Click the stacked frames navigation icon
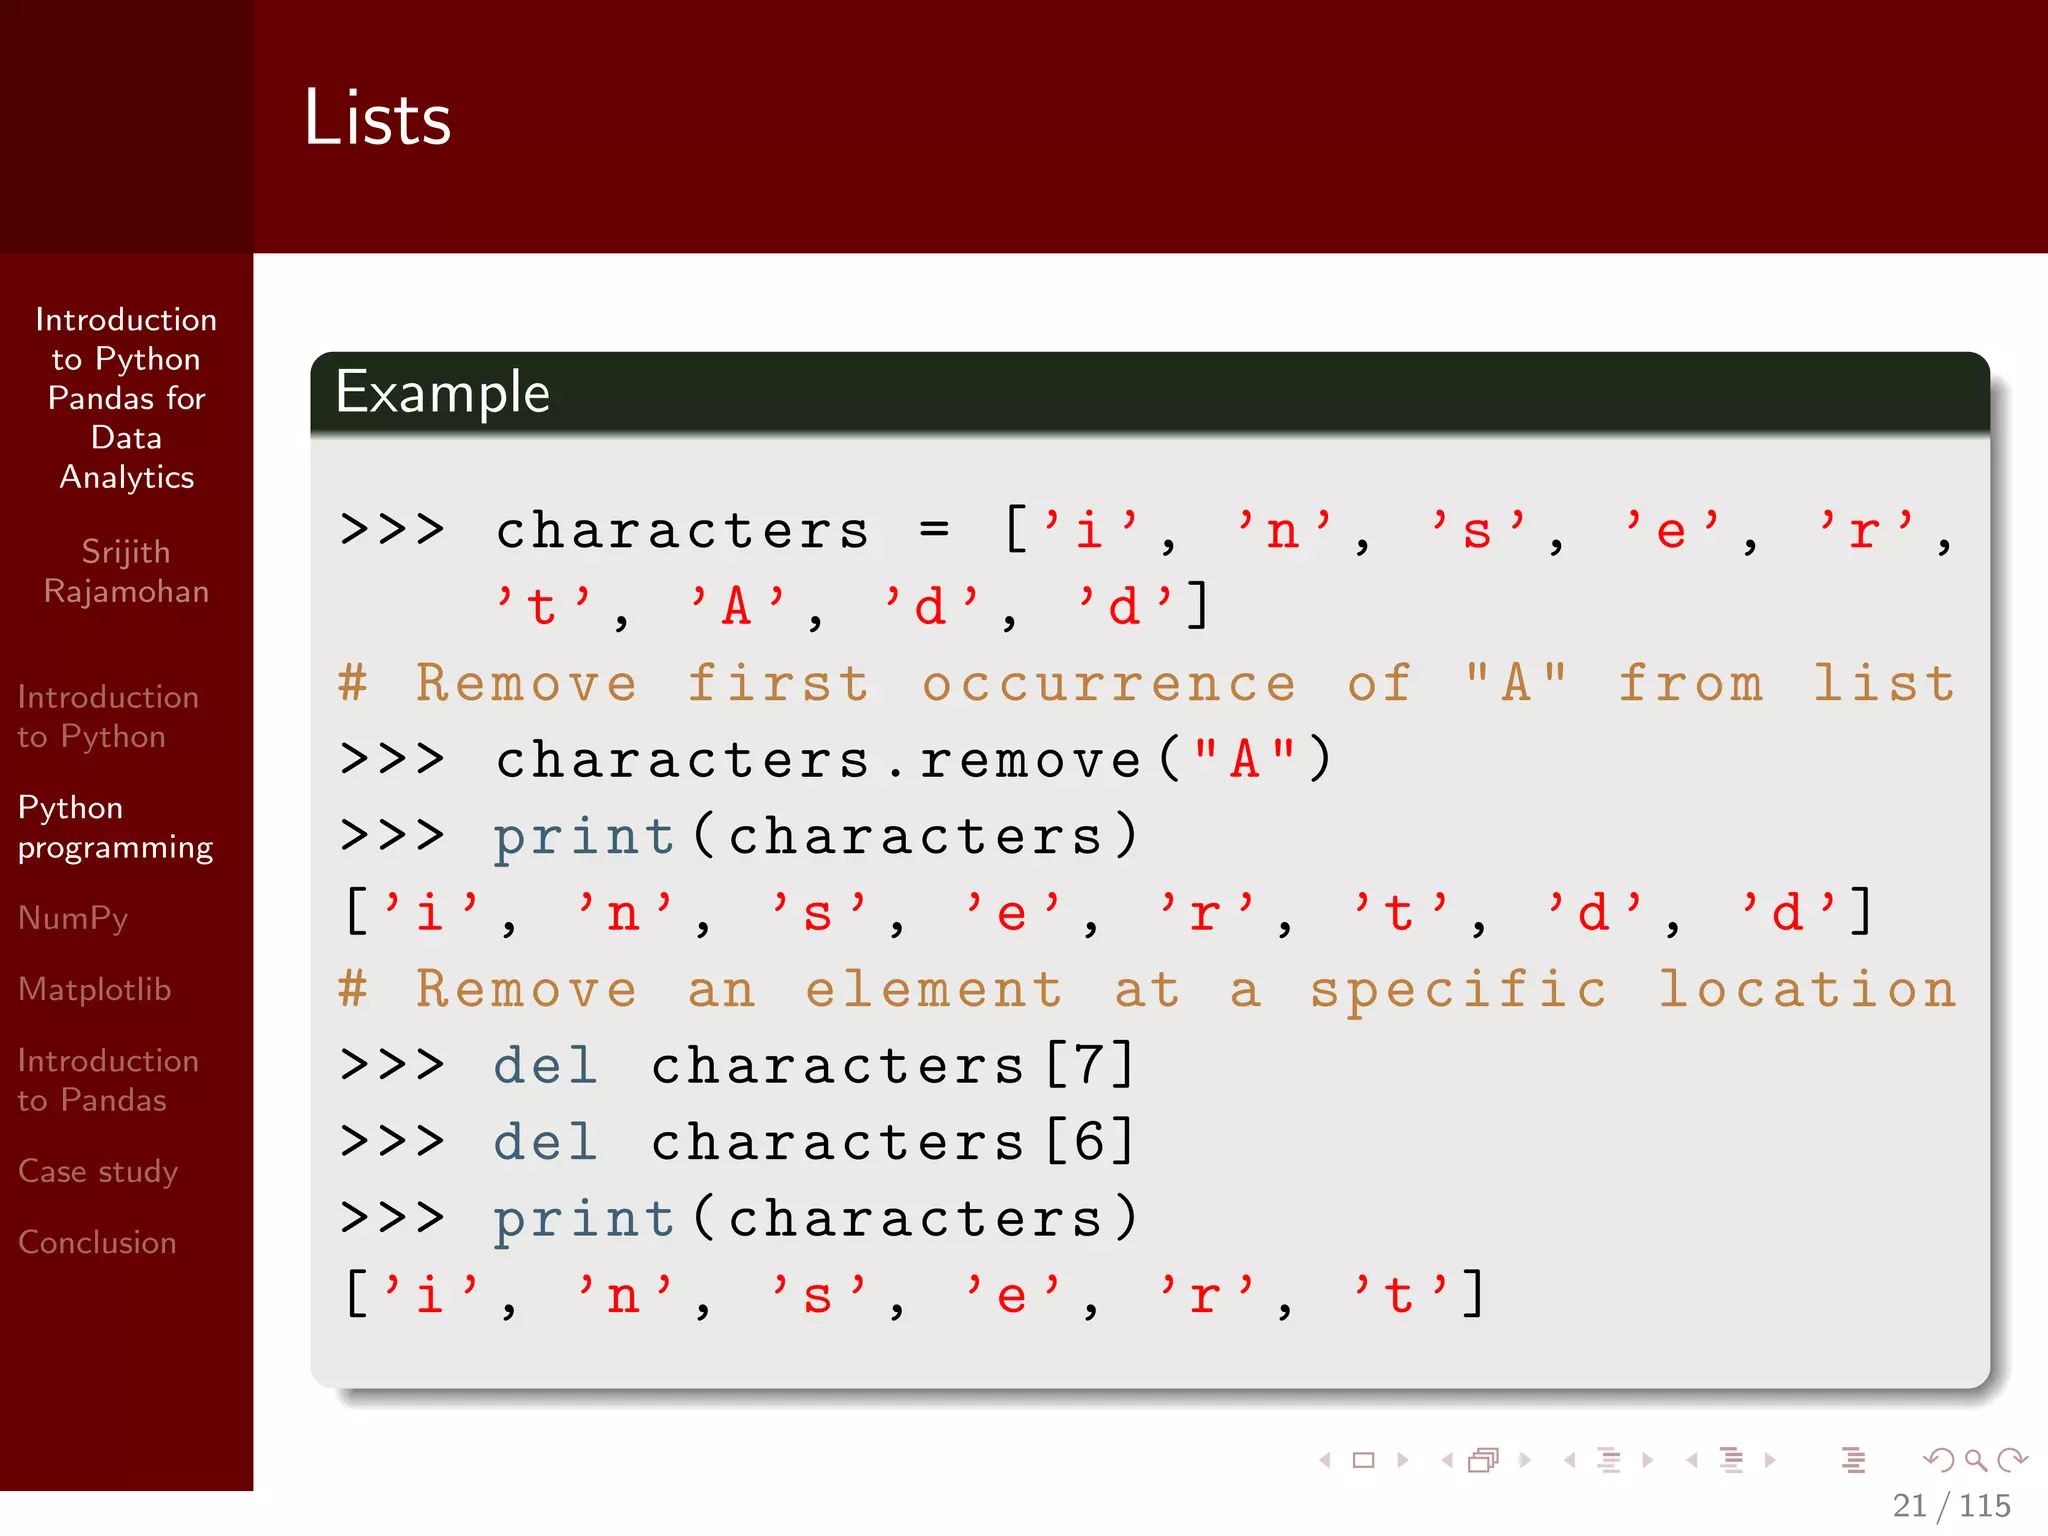This screenshot has width=2048, height=1536. coord(1484,1460)
